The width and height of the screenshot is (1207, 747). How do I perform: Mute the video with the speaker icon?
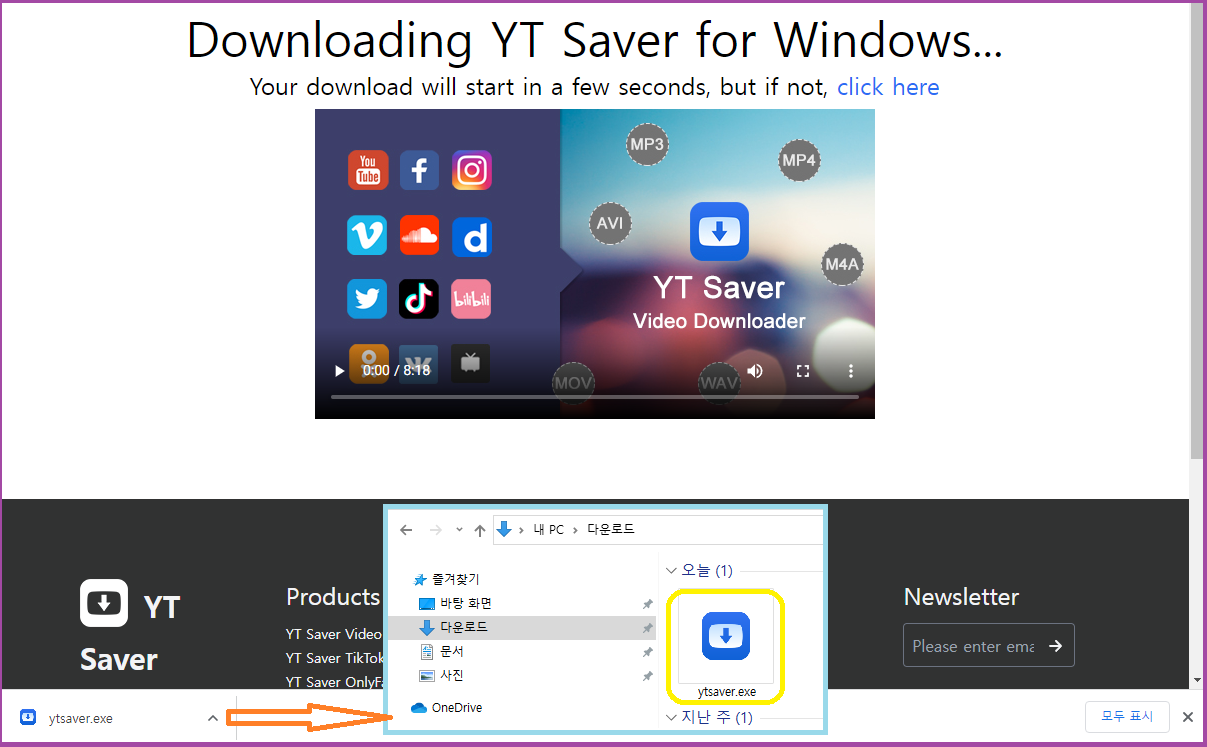pos(755,371)
